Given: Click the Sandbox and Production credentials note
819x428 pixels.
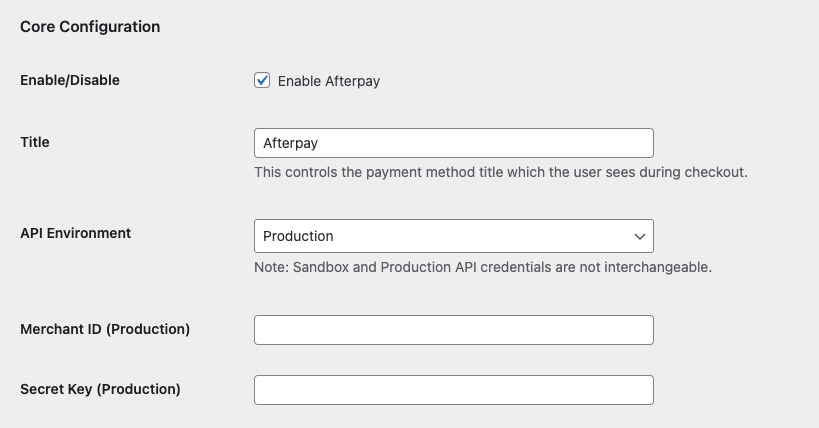Looking at the screenshot, I should (482, 267).
